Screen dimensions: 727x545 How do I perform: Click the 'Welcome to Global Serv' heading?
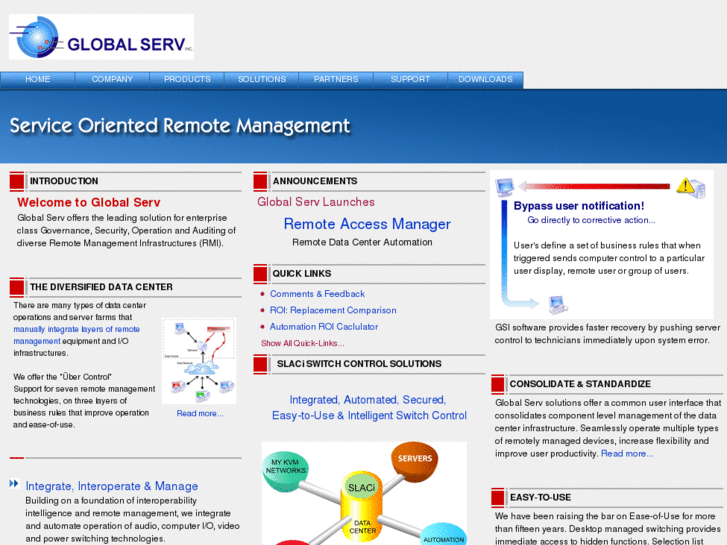coord(89,203)
